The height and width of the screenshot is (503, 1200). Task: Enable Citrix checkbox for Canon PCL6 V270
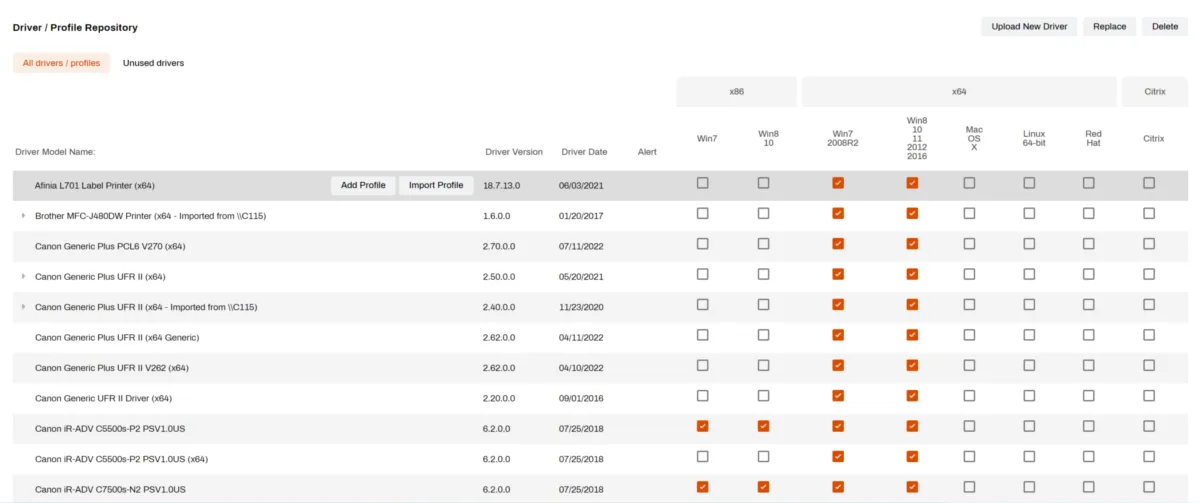[1149, 244]
